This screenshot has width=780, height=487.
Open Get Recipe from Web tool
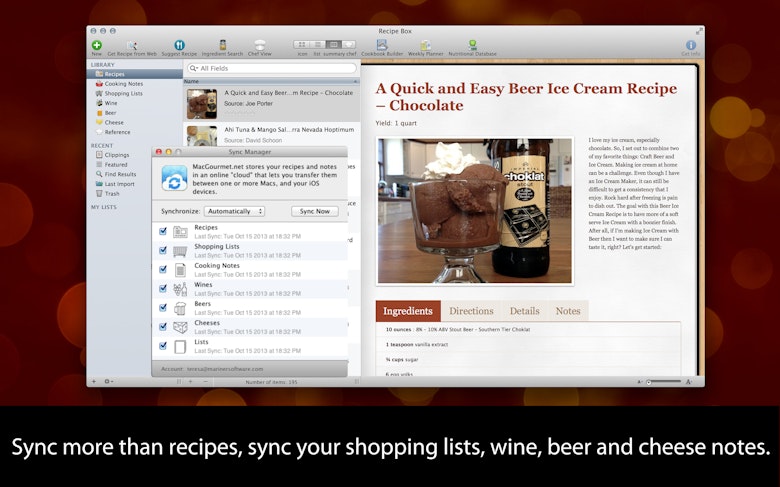132,48
